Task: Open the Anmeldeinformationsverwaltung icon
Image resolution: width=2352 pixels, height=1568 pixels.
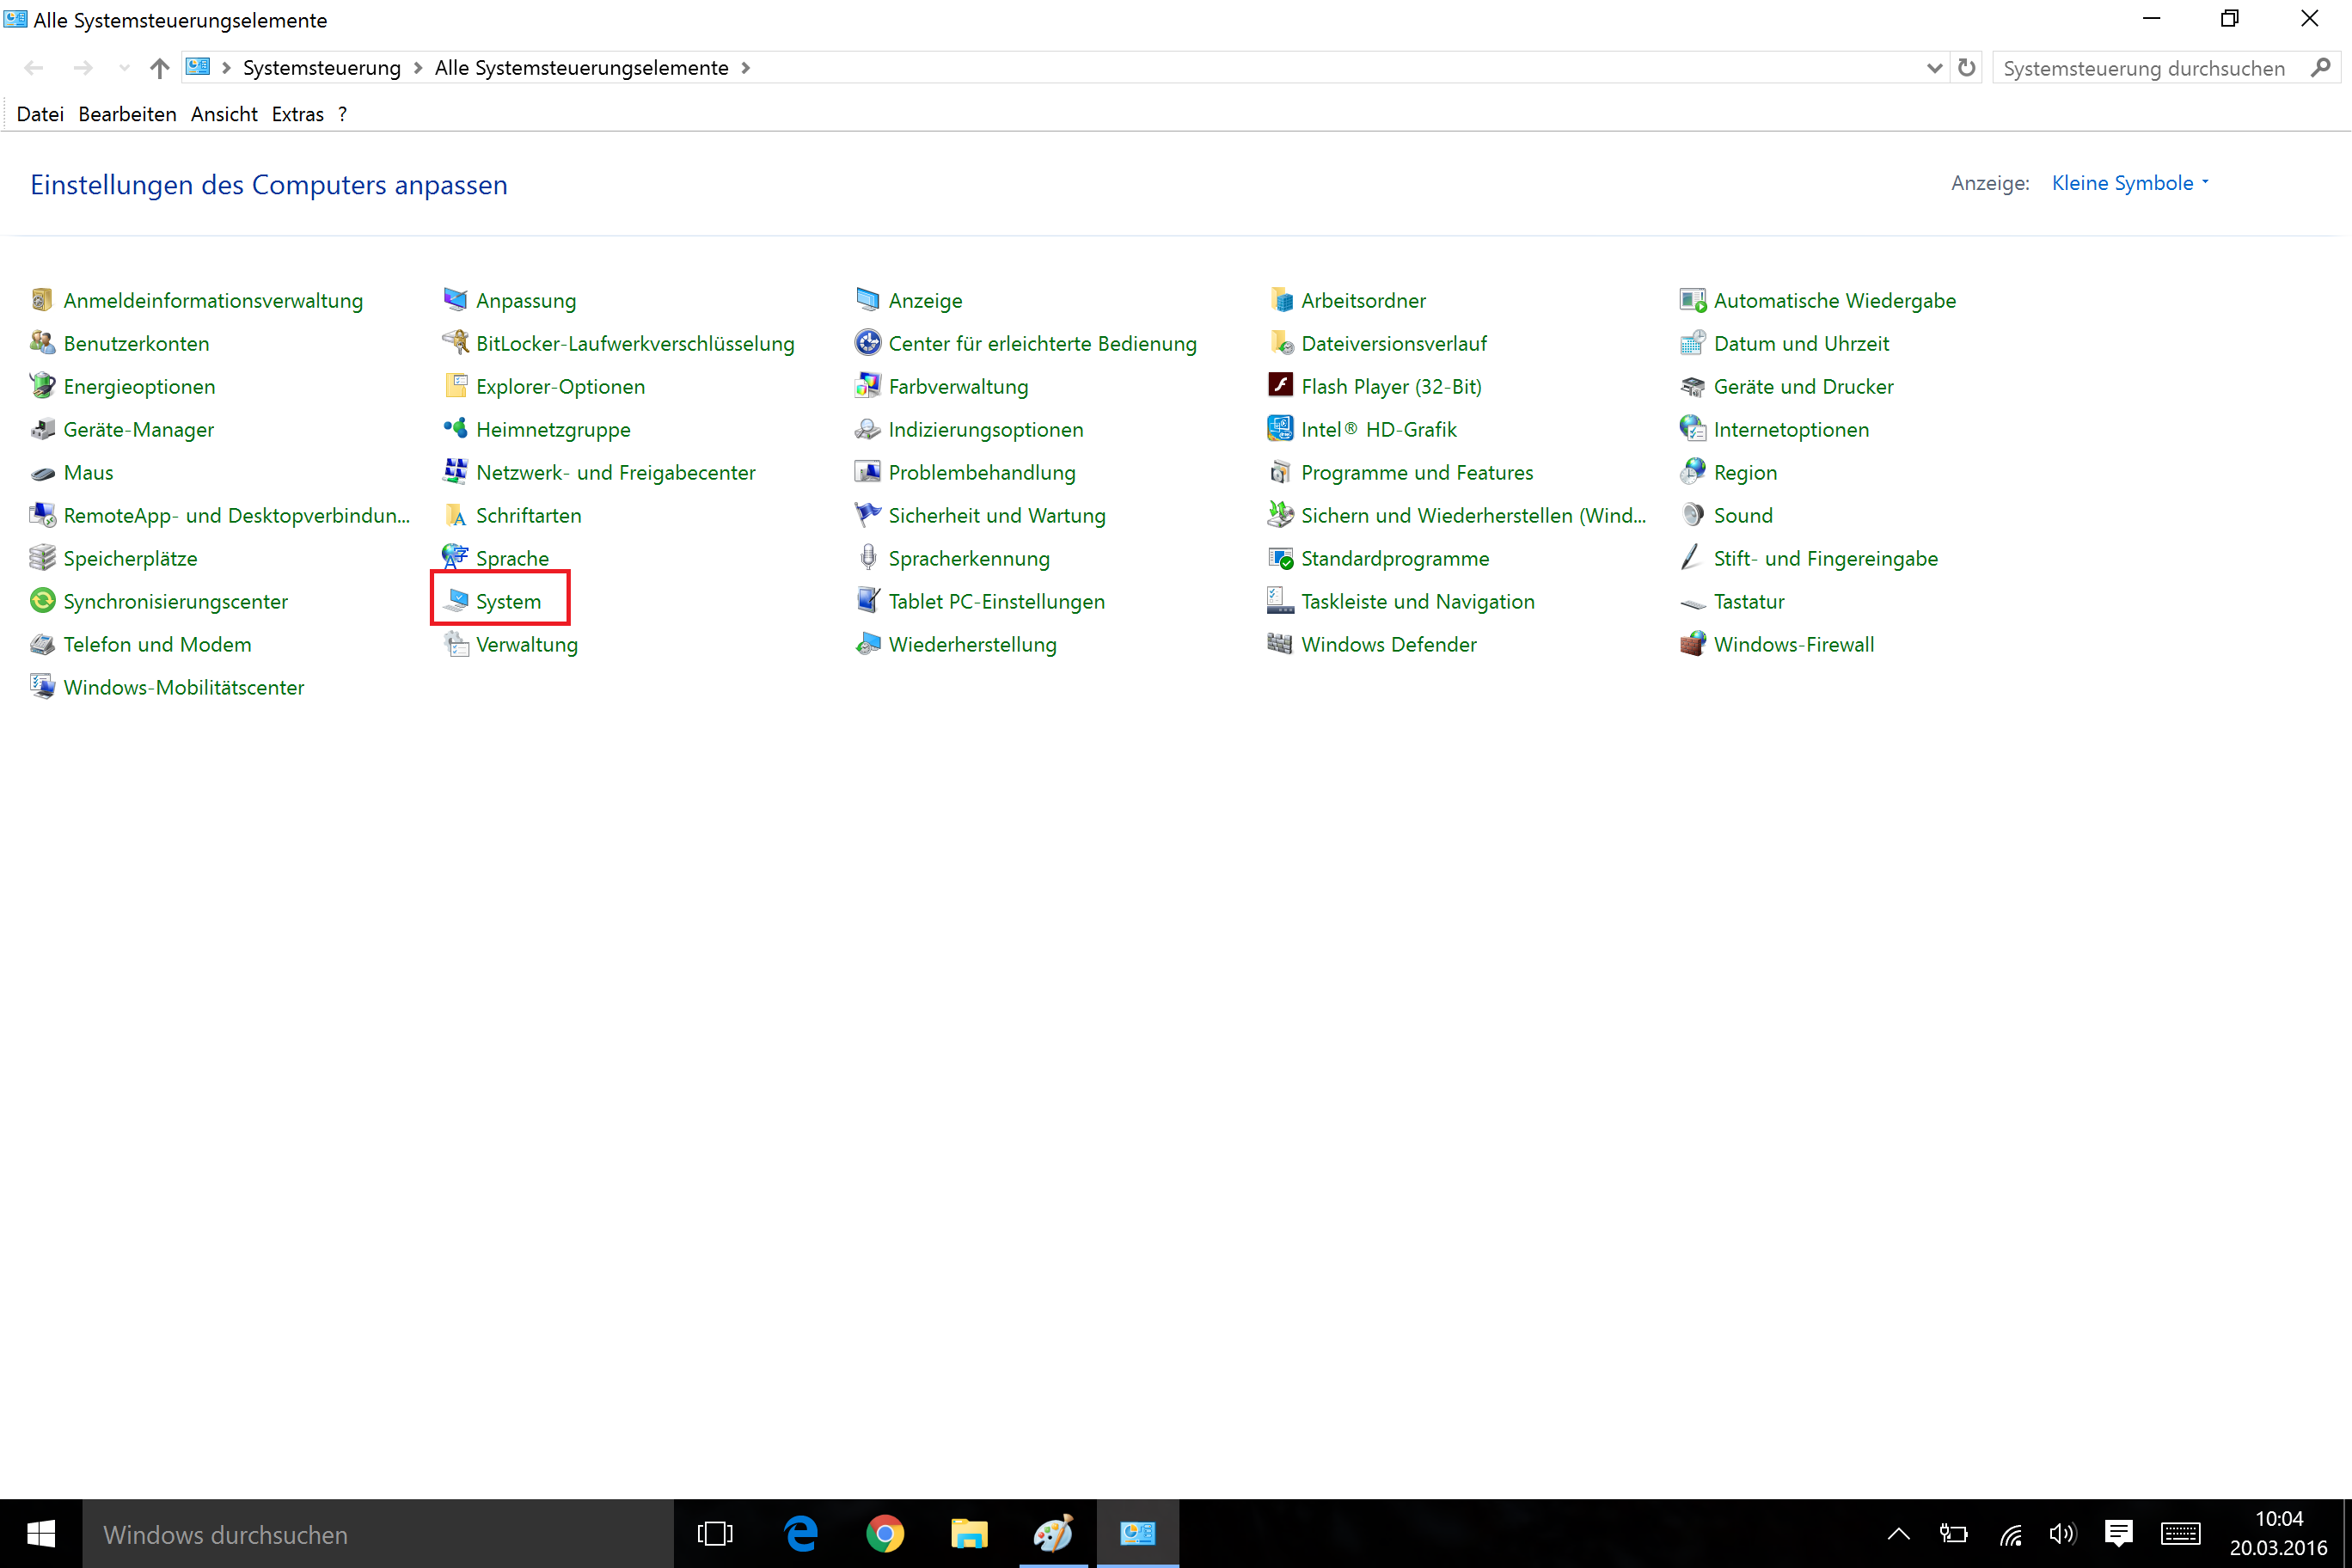Action: [x=42, y=300]
